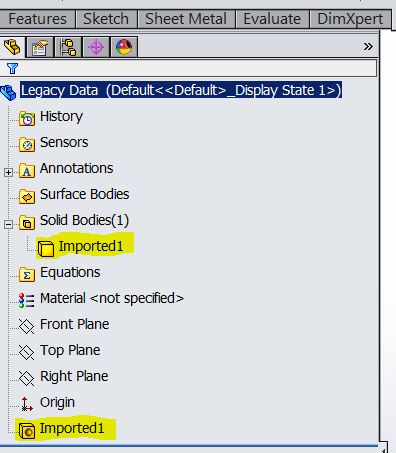This screenshot has height=453, width=396.
Task: Click the filter funnel icon
Action: 12,68
